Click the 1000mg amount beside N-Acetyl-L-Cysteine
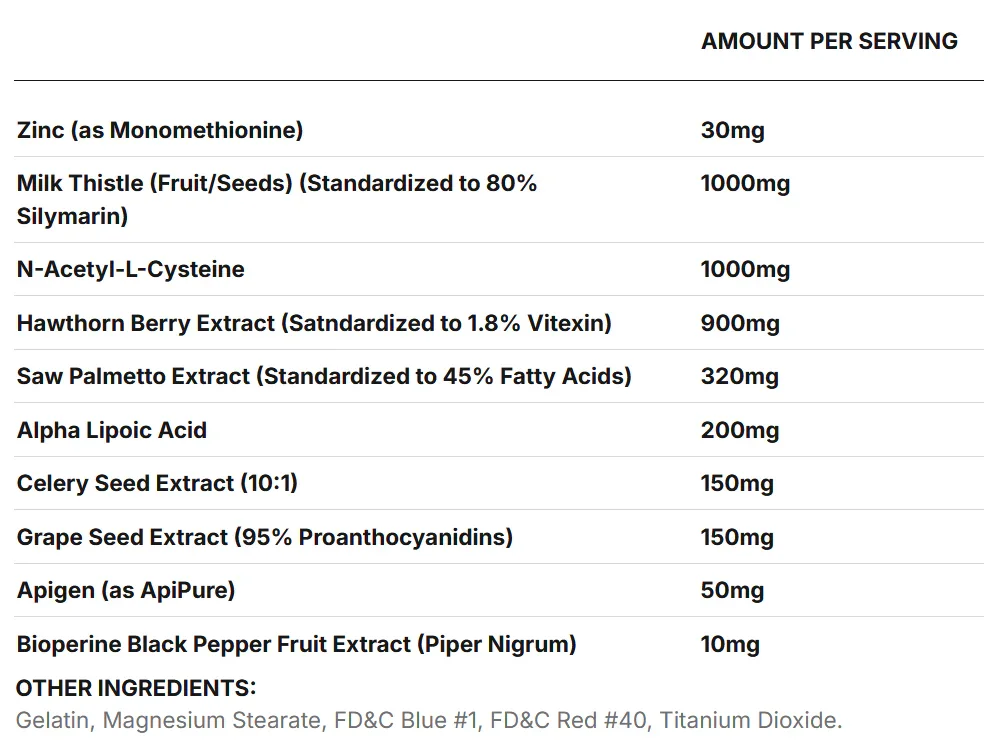The width and height of the screenshot is (984, 744). pos(745,270)
